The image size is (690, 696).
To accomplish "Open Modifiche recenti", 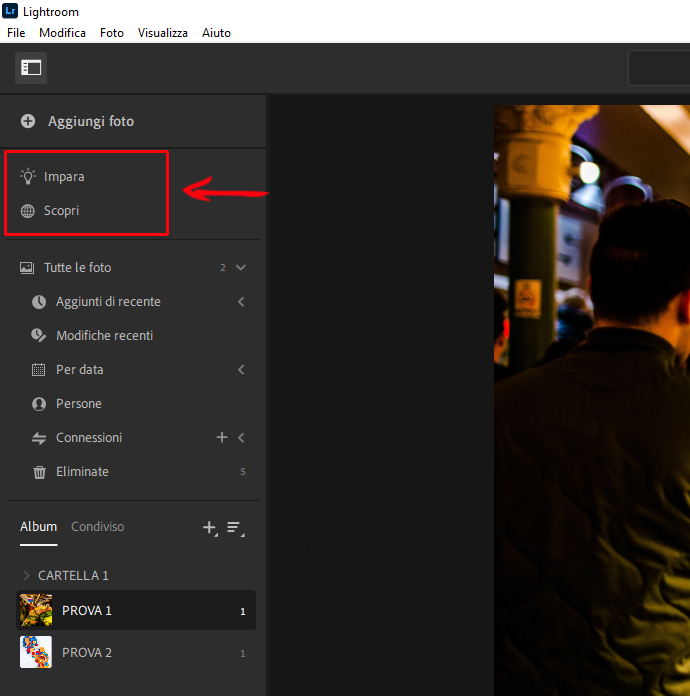I will pos(104,336).
